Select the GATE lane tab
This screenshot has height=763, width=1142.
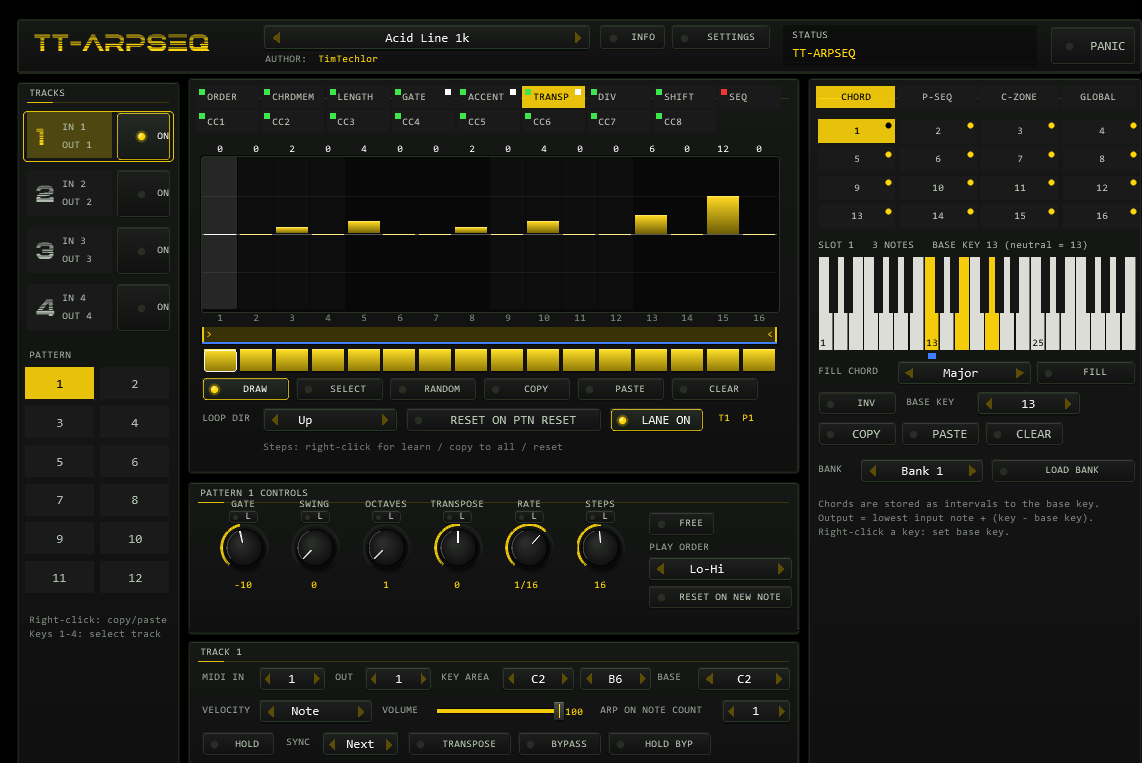point(423,97)
